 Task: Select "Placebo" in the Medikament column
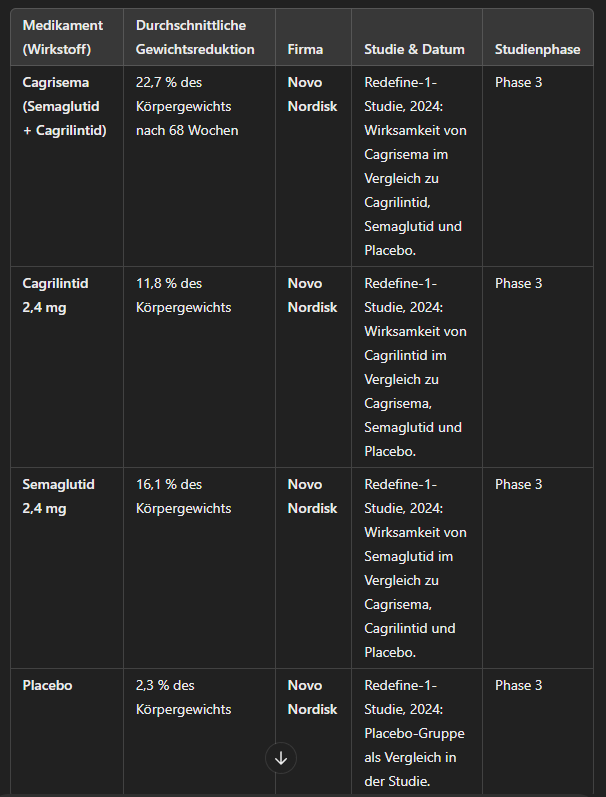48,685
